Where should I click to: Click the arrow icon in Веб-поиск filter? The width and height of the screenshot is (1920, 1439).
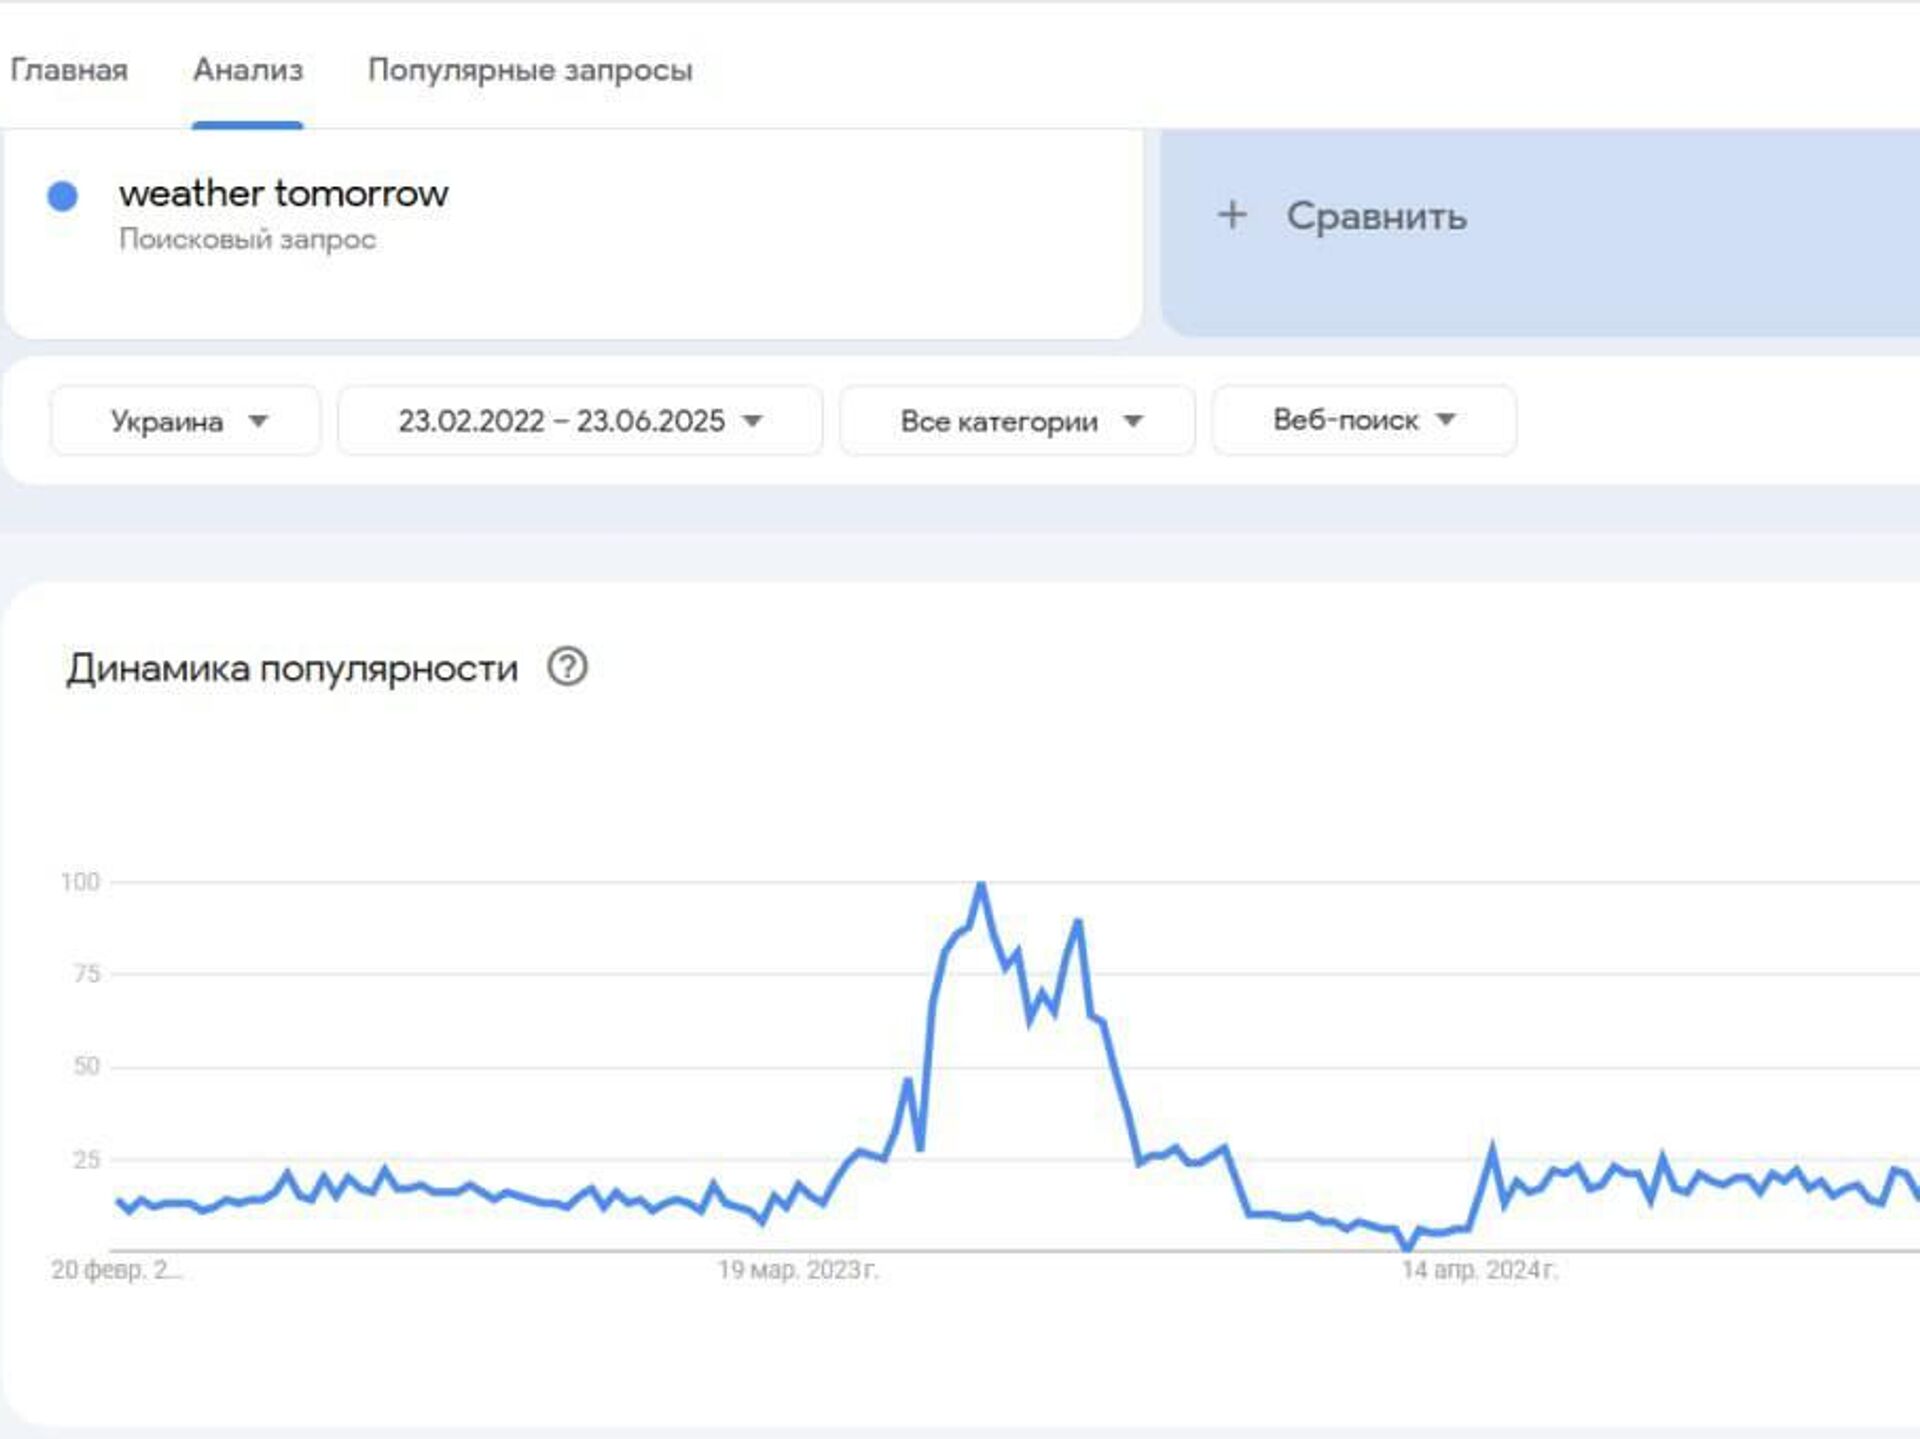point(1445,419)
